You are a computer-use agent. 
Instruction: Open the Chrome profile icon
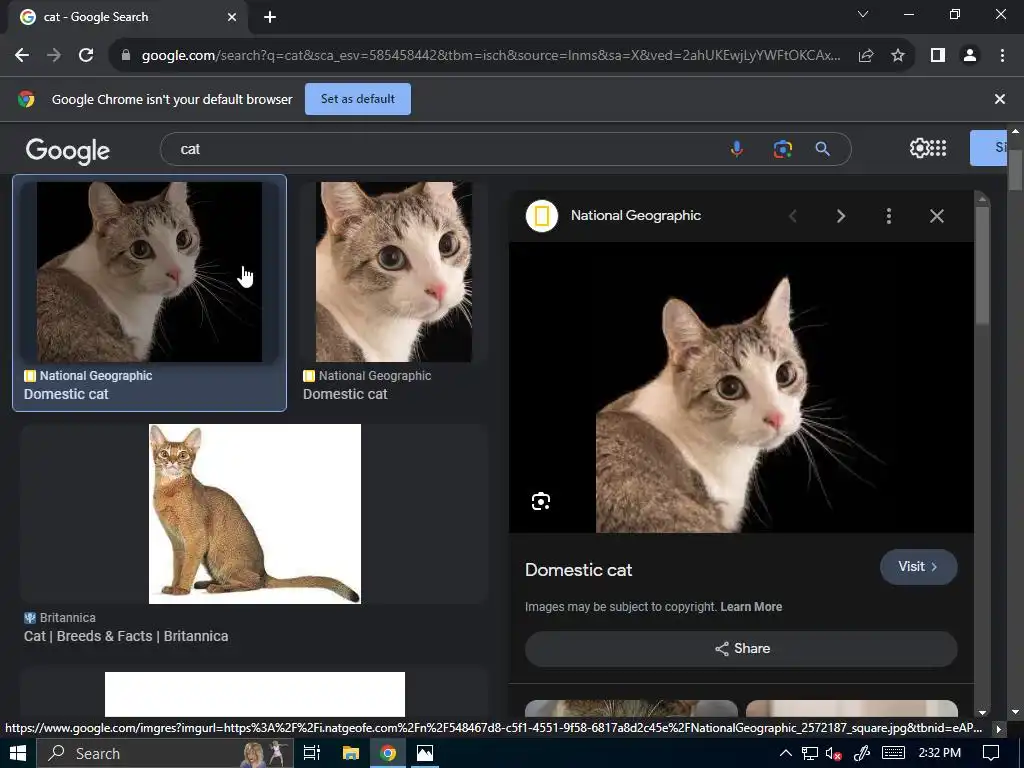970,56
